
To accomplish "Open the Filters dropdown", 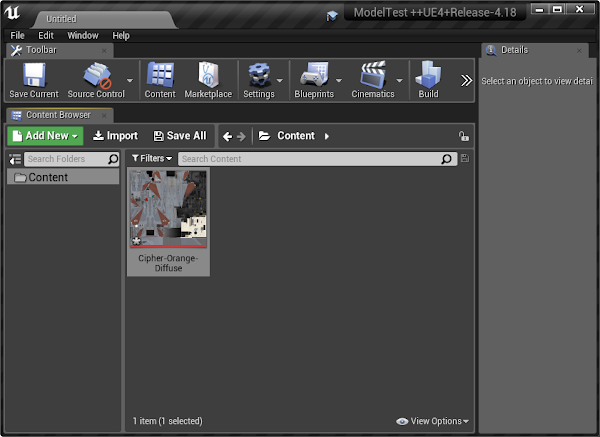I will pyautogui.click(x=152, y=158).
